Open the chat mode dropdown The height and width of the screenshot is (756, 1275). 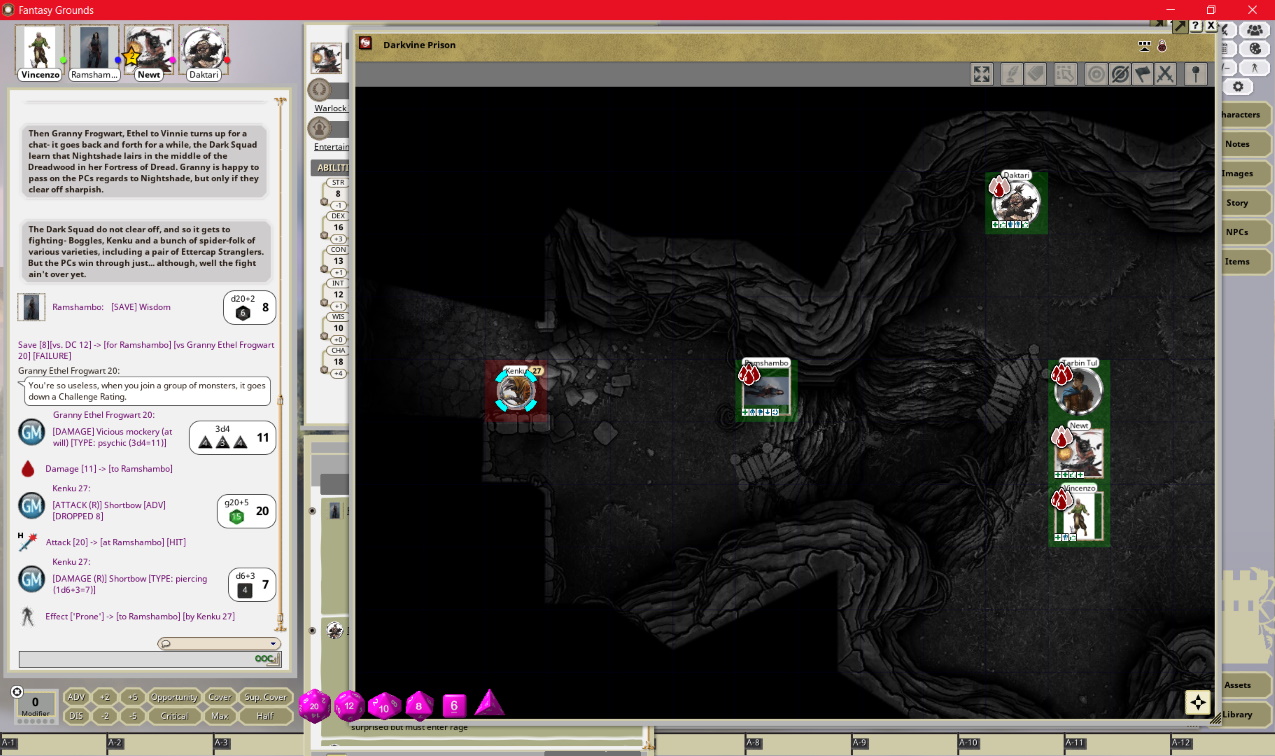click(218, 644)
